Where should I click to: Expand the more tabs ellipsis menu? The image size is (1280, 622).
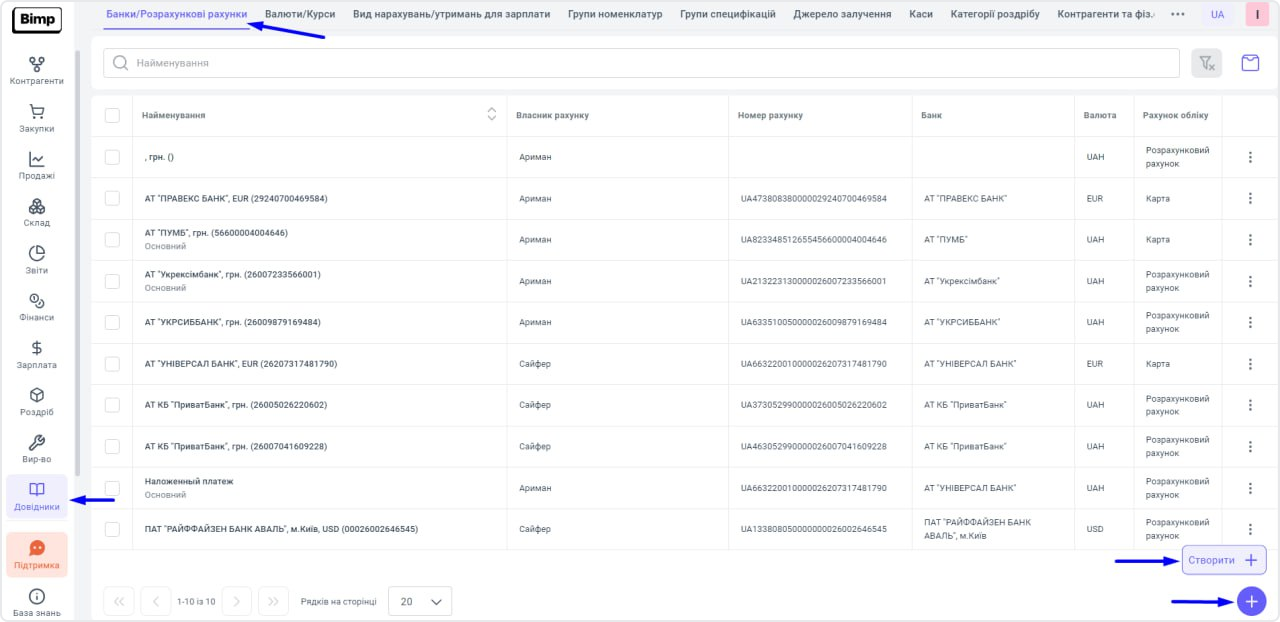[1178, 15]
